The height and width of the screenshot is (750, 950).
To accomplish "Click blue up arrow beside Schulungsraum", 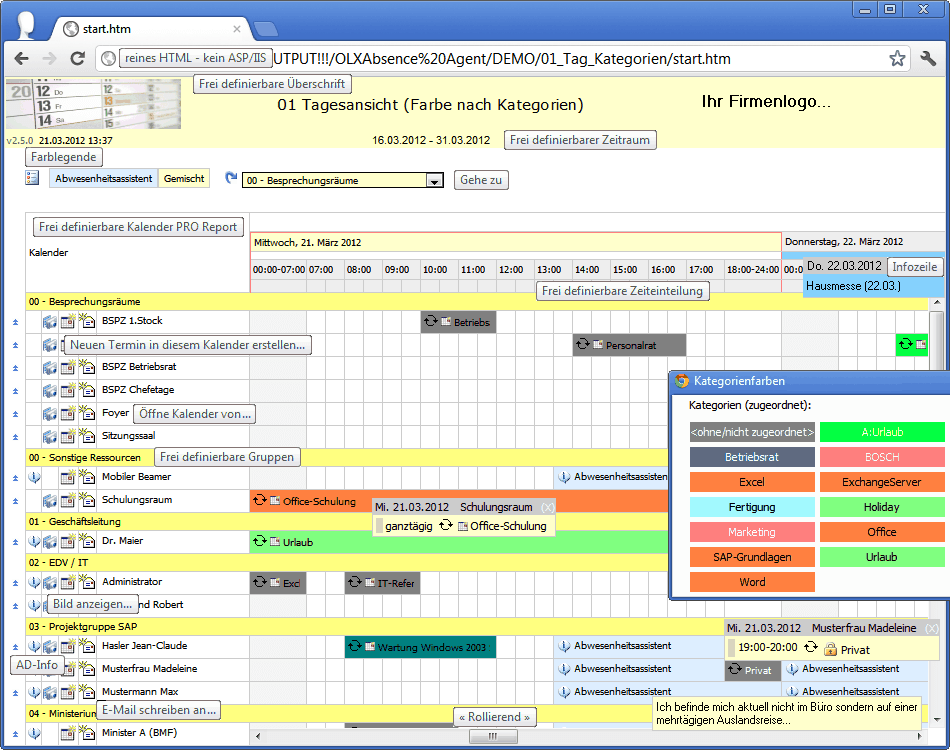I will pos(15,501).
